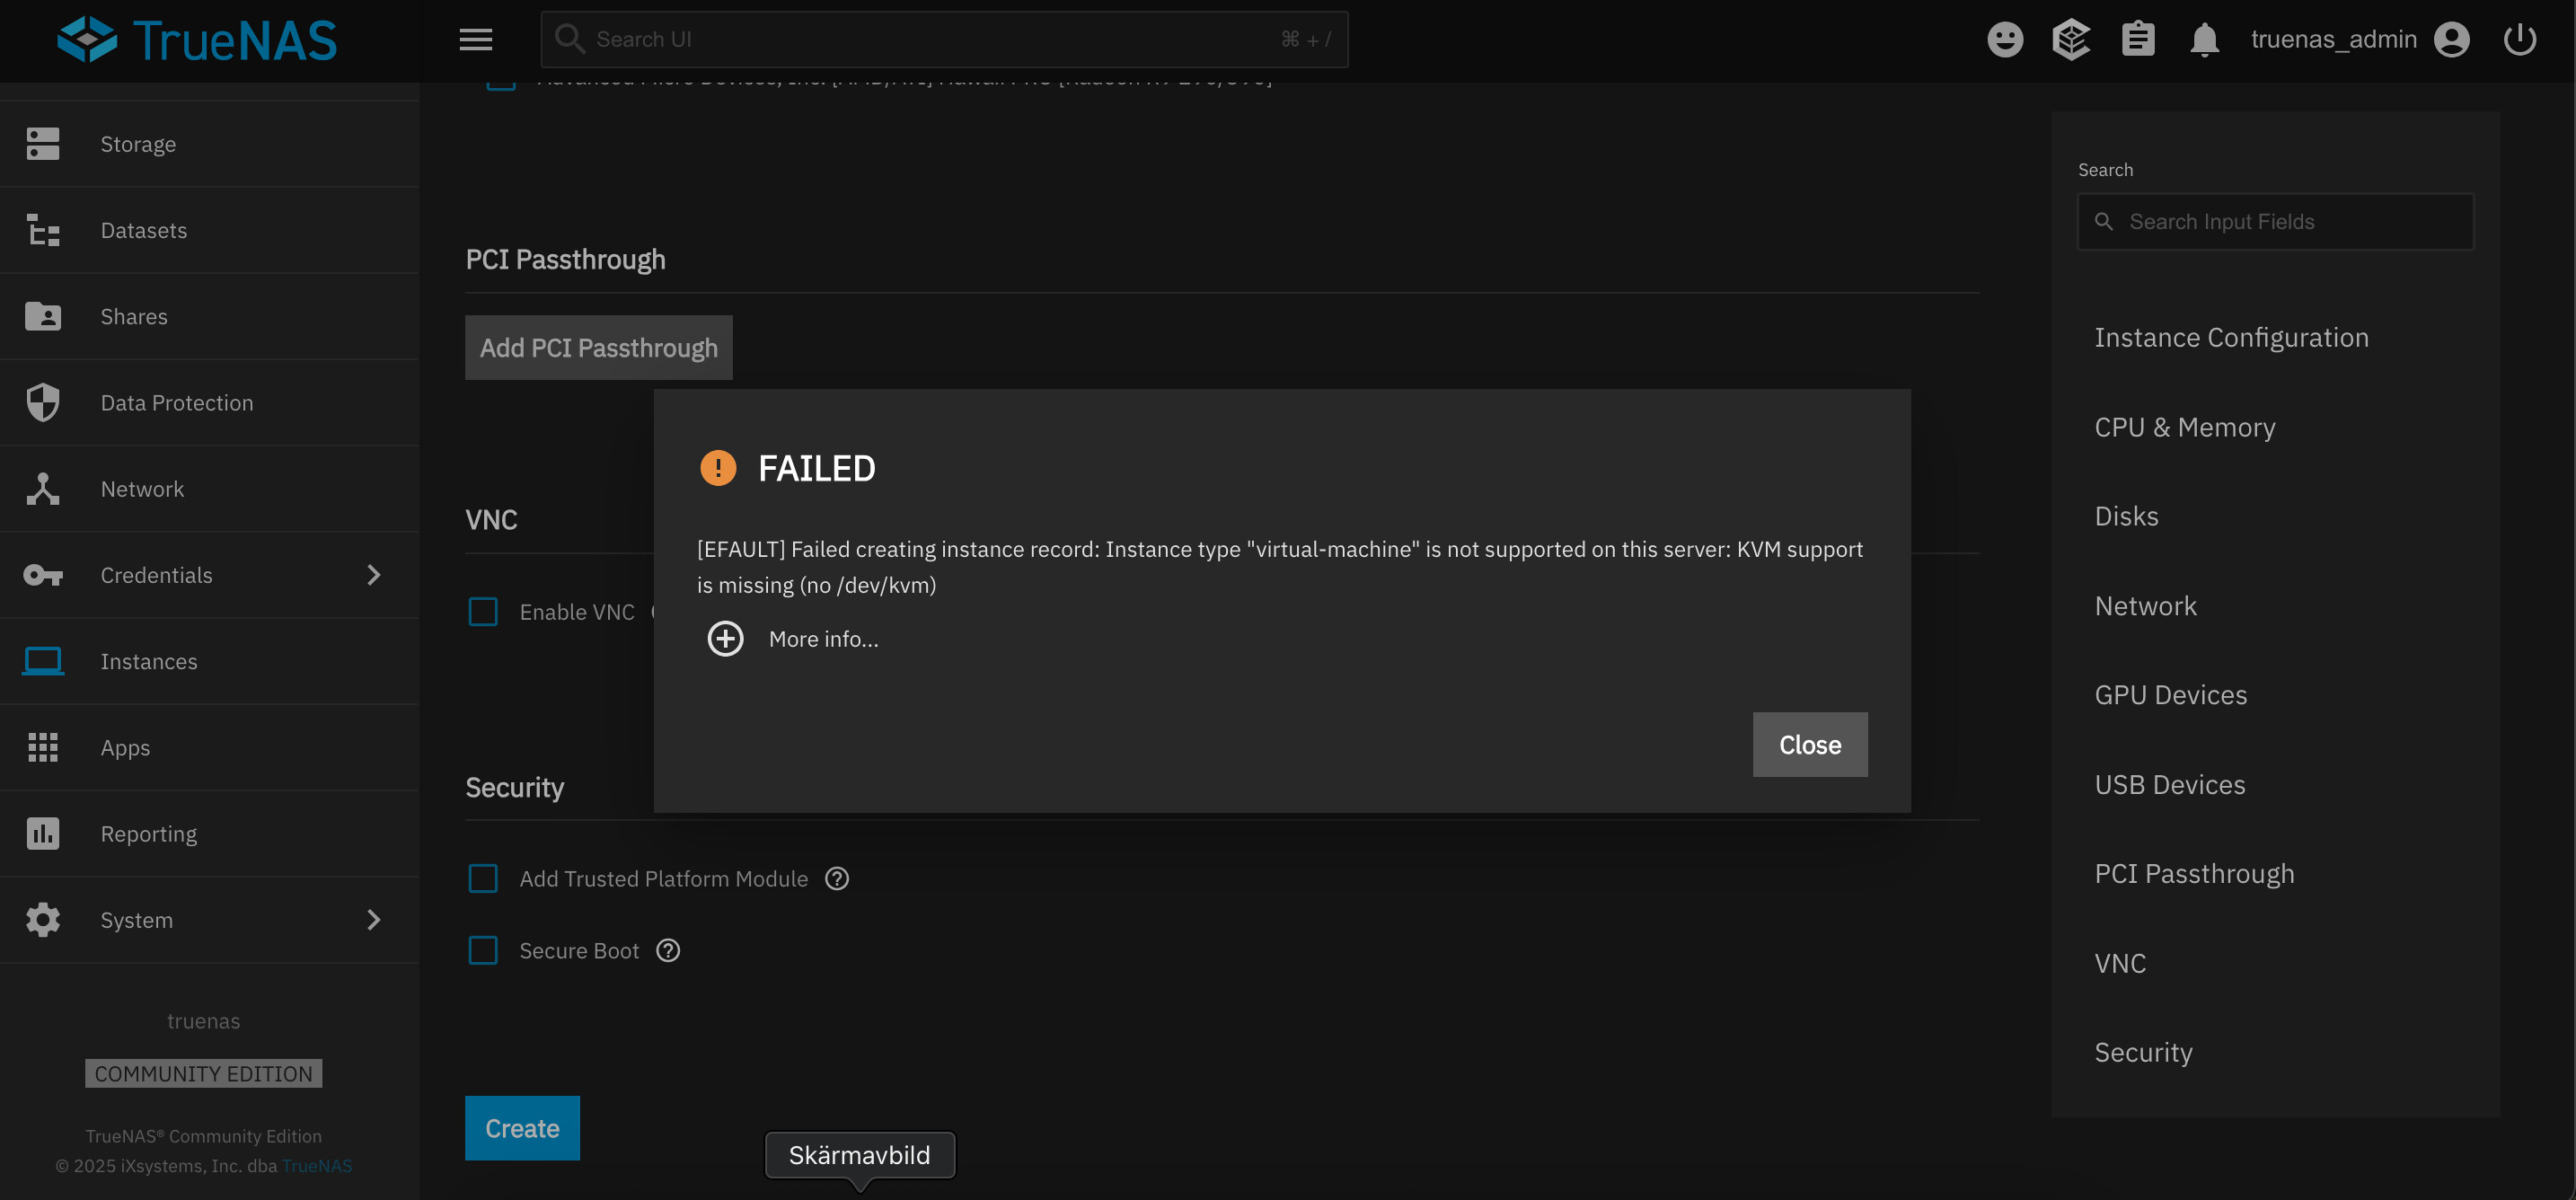Open the Jobs clipboard icon
The width and height of the screenshot is (2576, 1200).
pyautogui.click(x=2137, y=40)
